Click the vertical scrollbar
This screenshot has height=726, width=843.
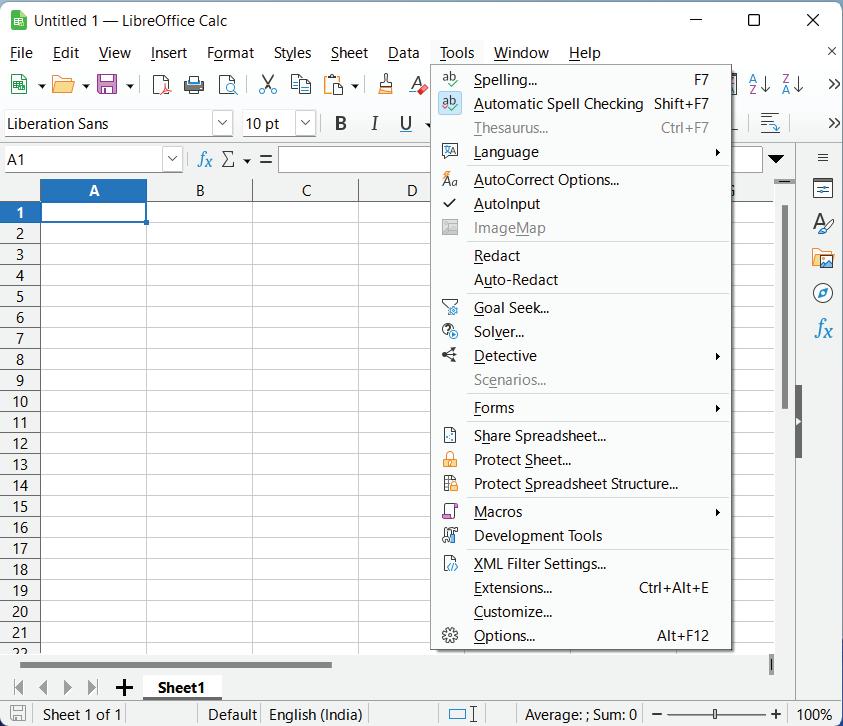(x=785, y=307)
